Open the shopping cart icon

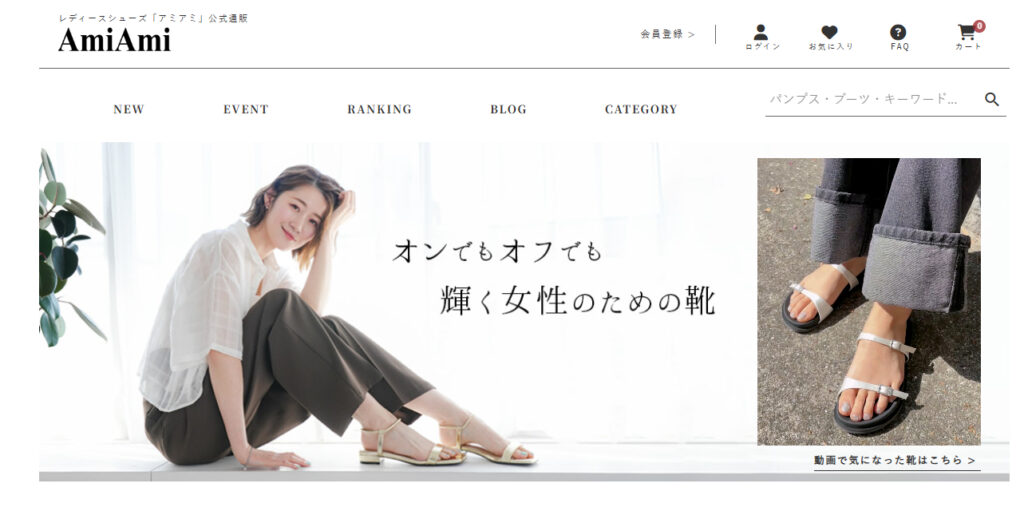[x=966, y=33]
